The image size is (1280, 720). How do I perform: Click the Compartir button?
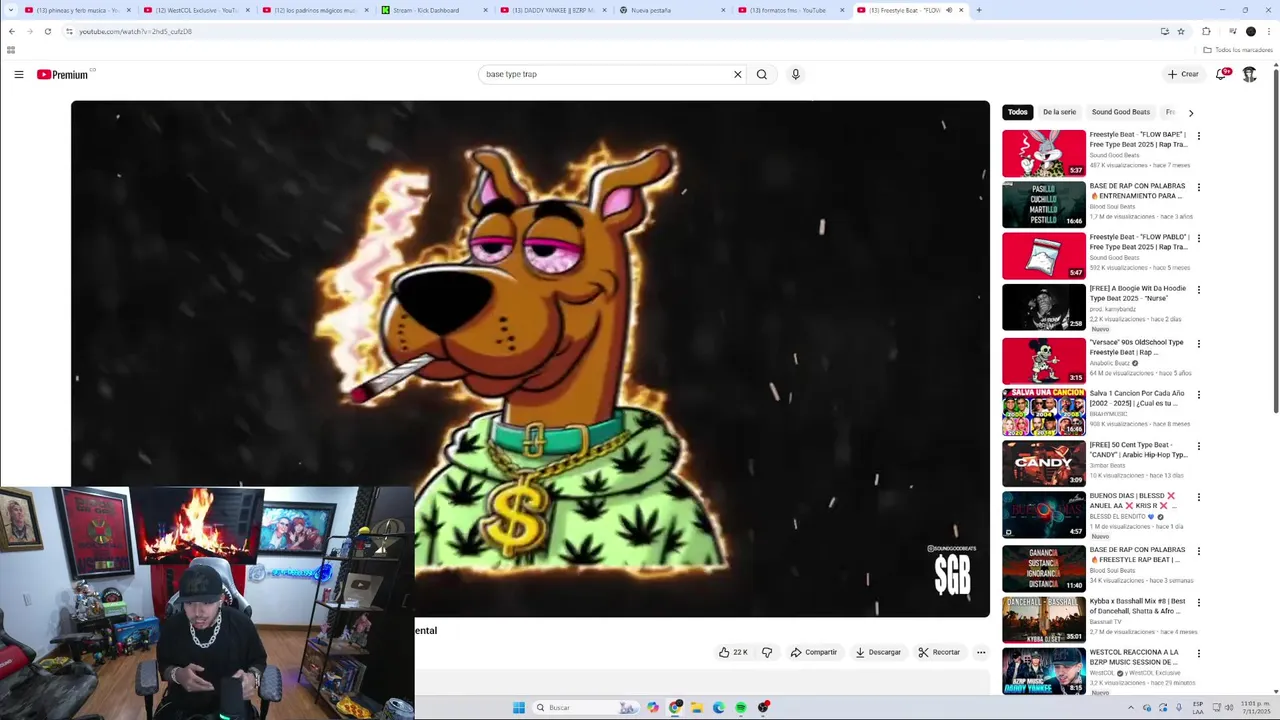click(813, 652)
